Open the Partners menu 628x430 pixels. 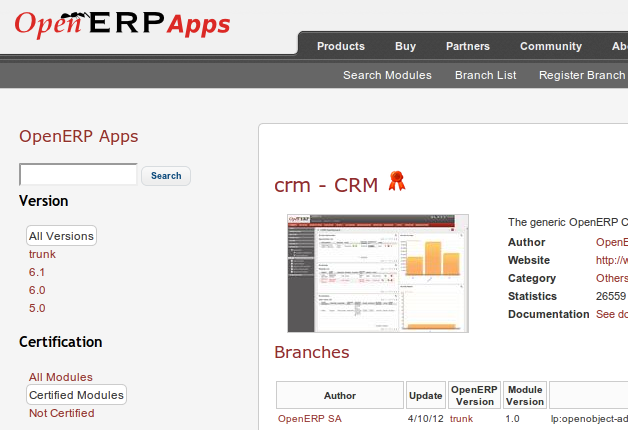point(468,46)
